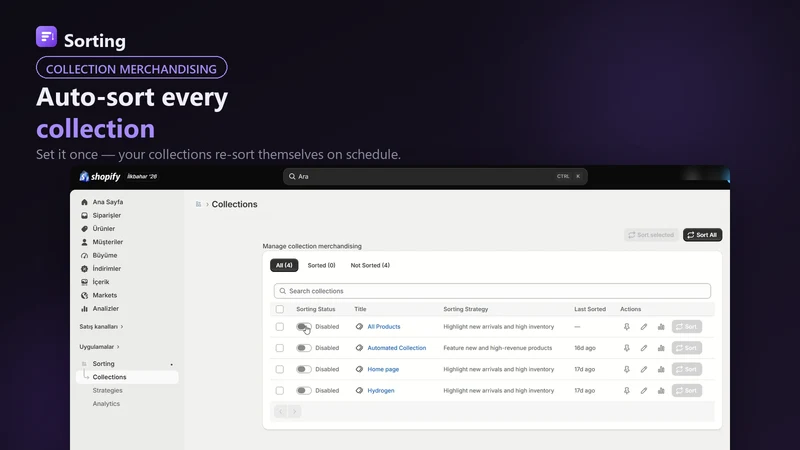Image resolution: width=800 pixels, height=450 pixels.
Task: Click the analytics chart icon for Automated Collection
Action: coord(661,348)
